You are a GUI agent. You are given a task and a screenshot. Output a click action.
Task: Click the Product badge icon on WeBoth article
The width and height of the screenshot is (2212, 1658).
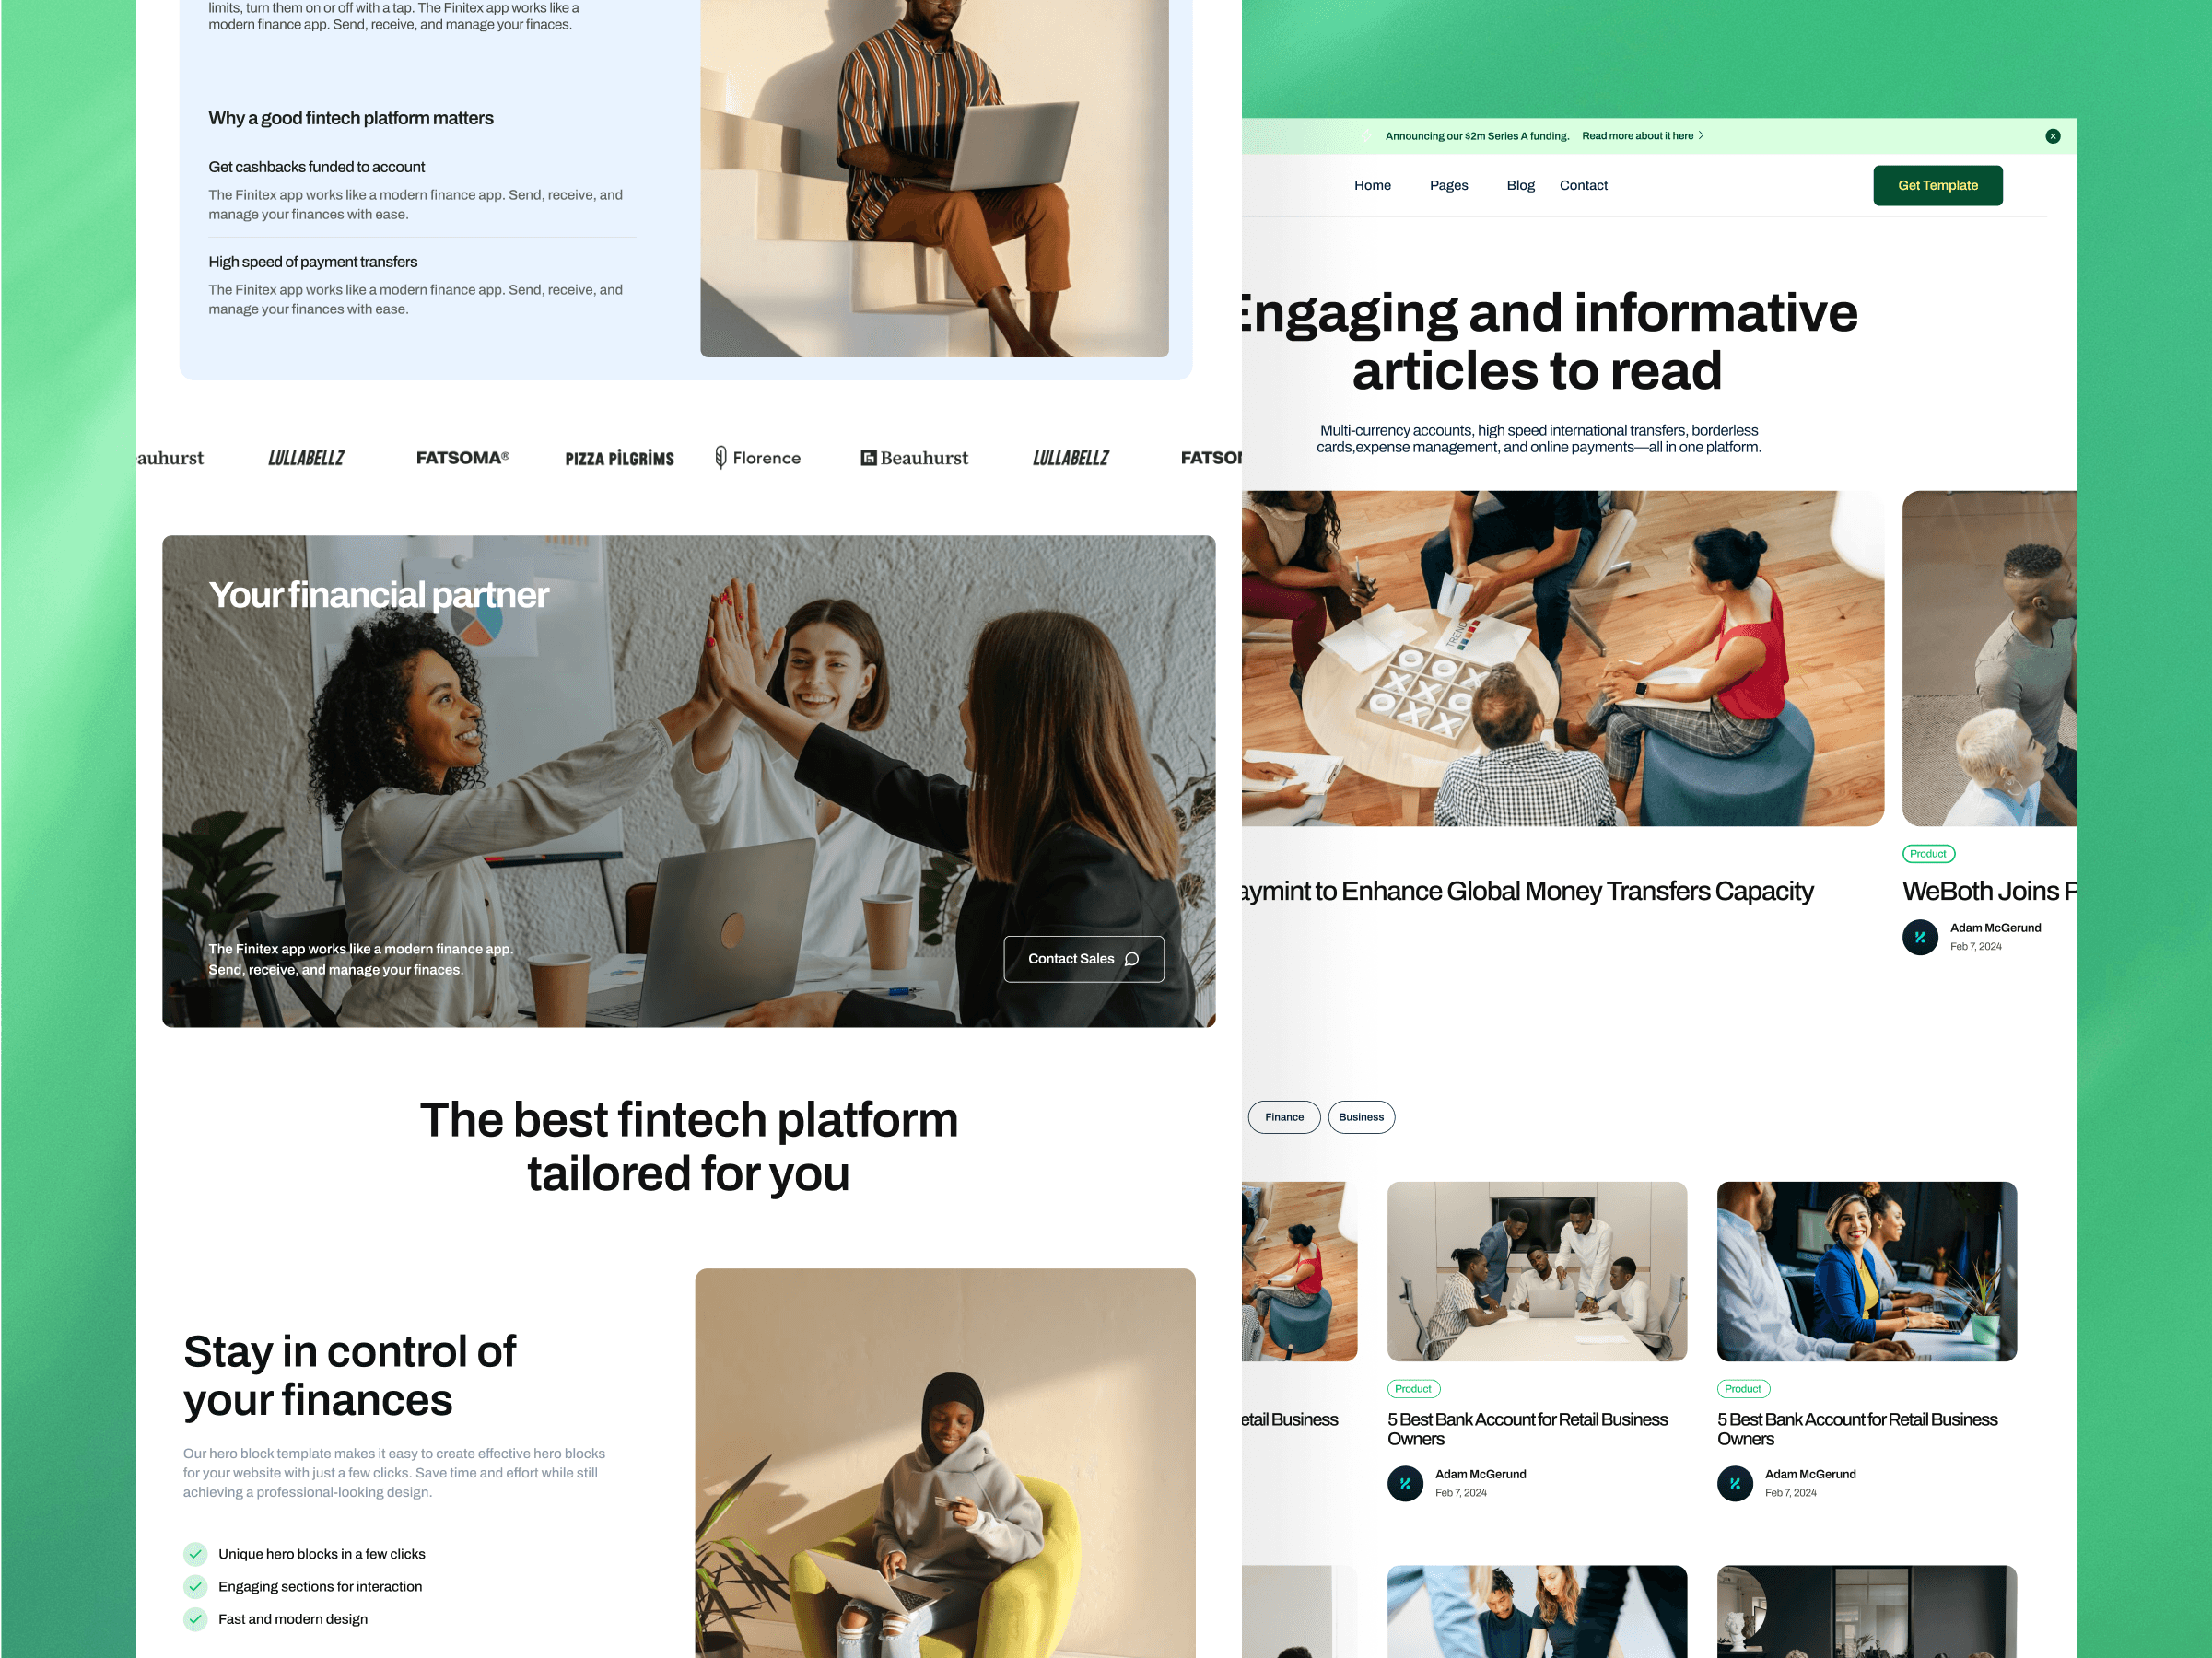1926,852
